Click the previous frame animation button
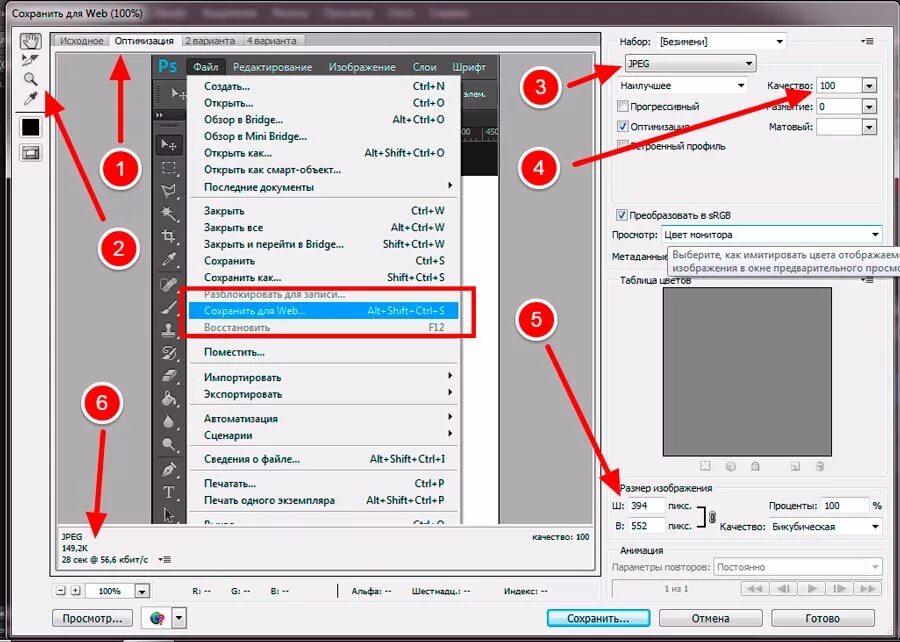900x642 pixels. pos(783,589)
